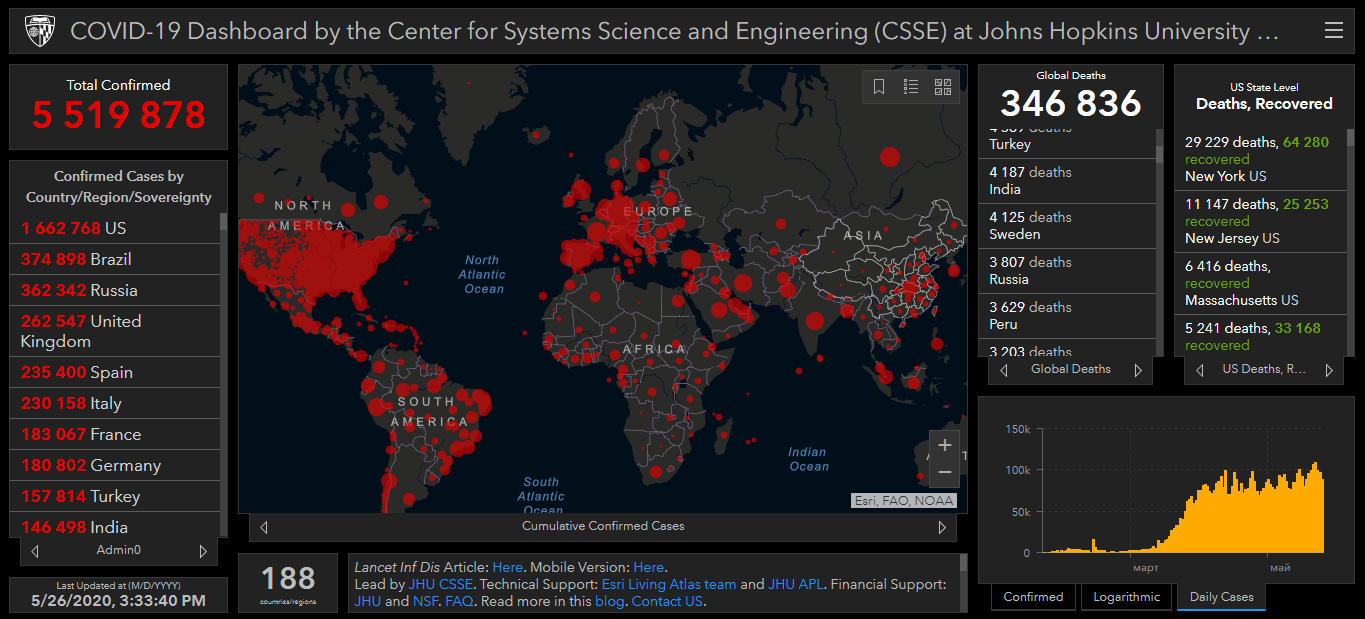This screenshot has height=619, width=1365.
Task: Select '4 187 deaths India' entry
Action: (1067, 181)
